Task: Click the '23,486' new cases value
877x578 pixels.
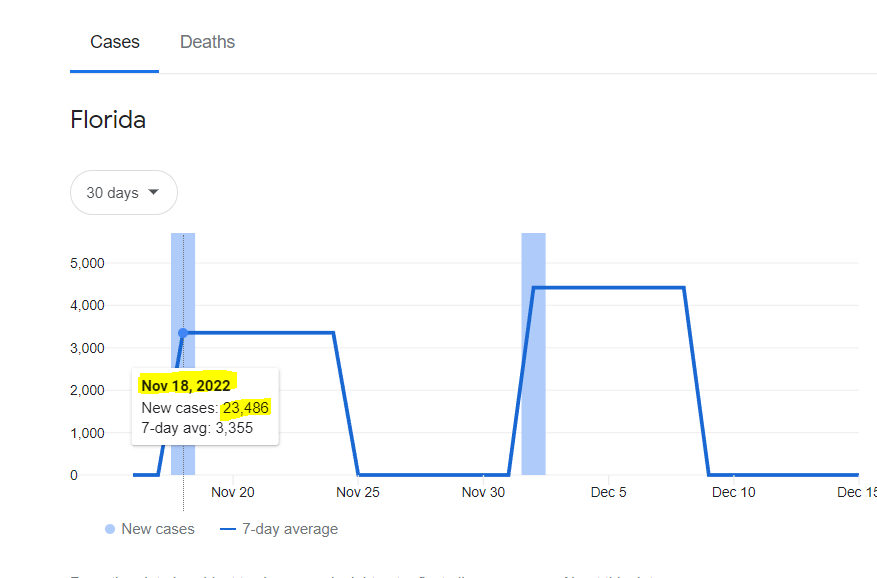Action: (x=246, y=407)
